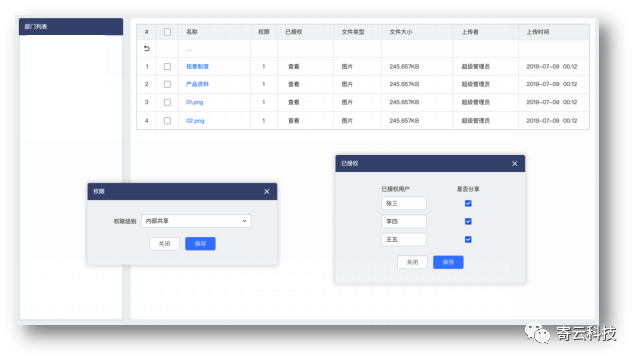
Task: Click the 文件大小 column header
Action: pyautogui.click(x=401, y=32)
